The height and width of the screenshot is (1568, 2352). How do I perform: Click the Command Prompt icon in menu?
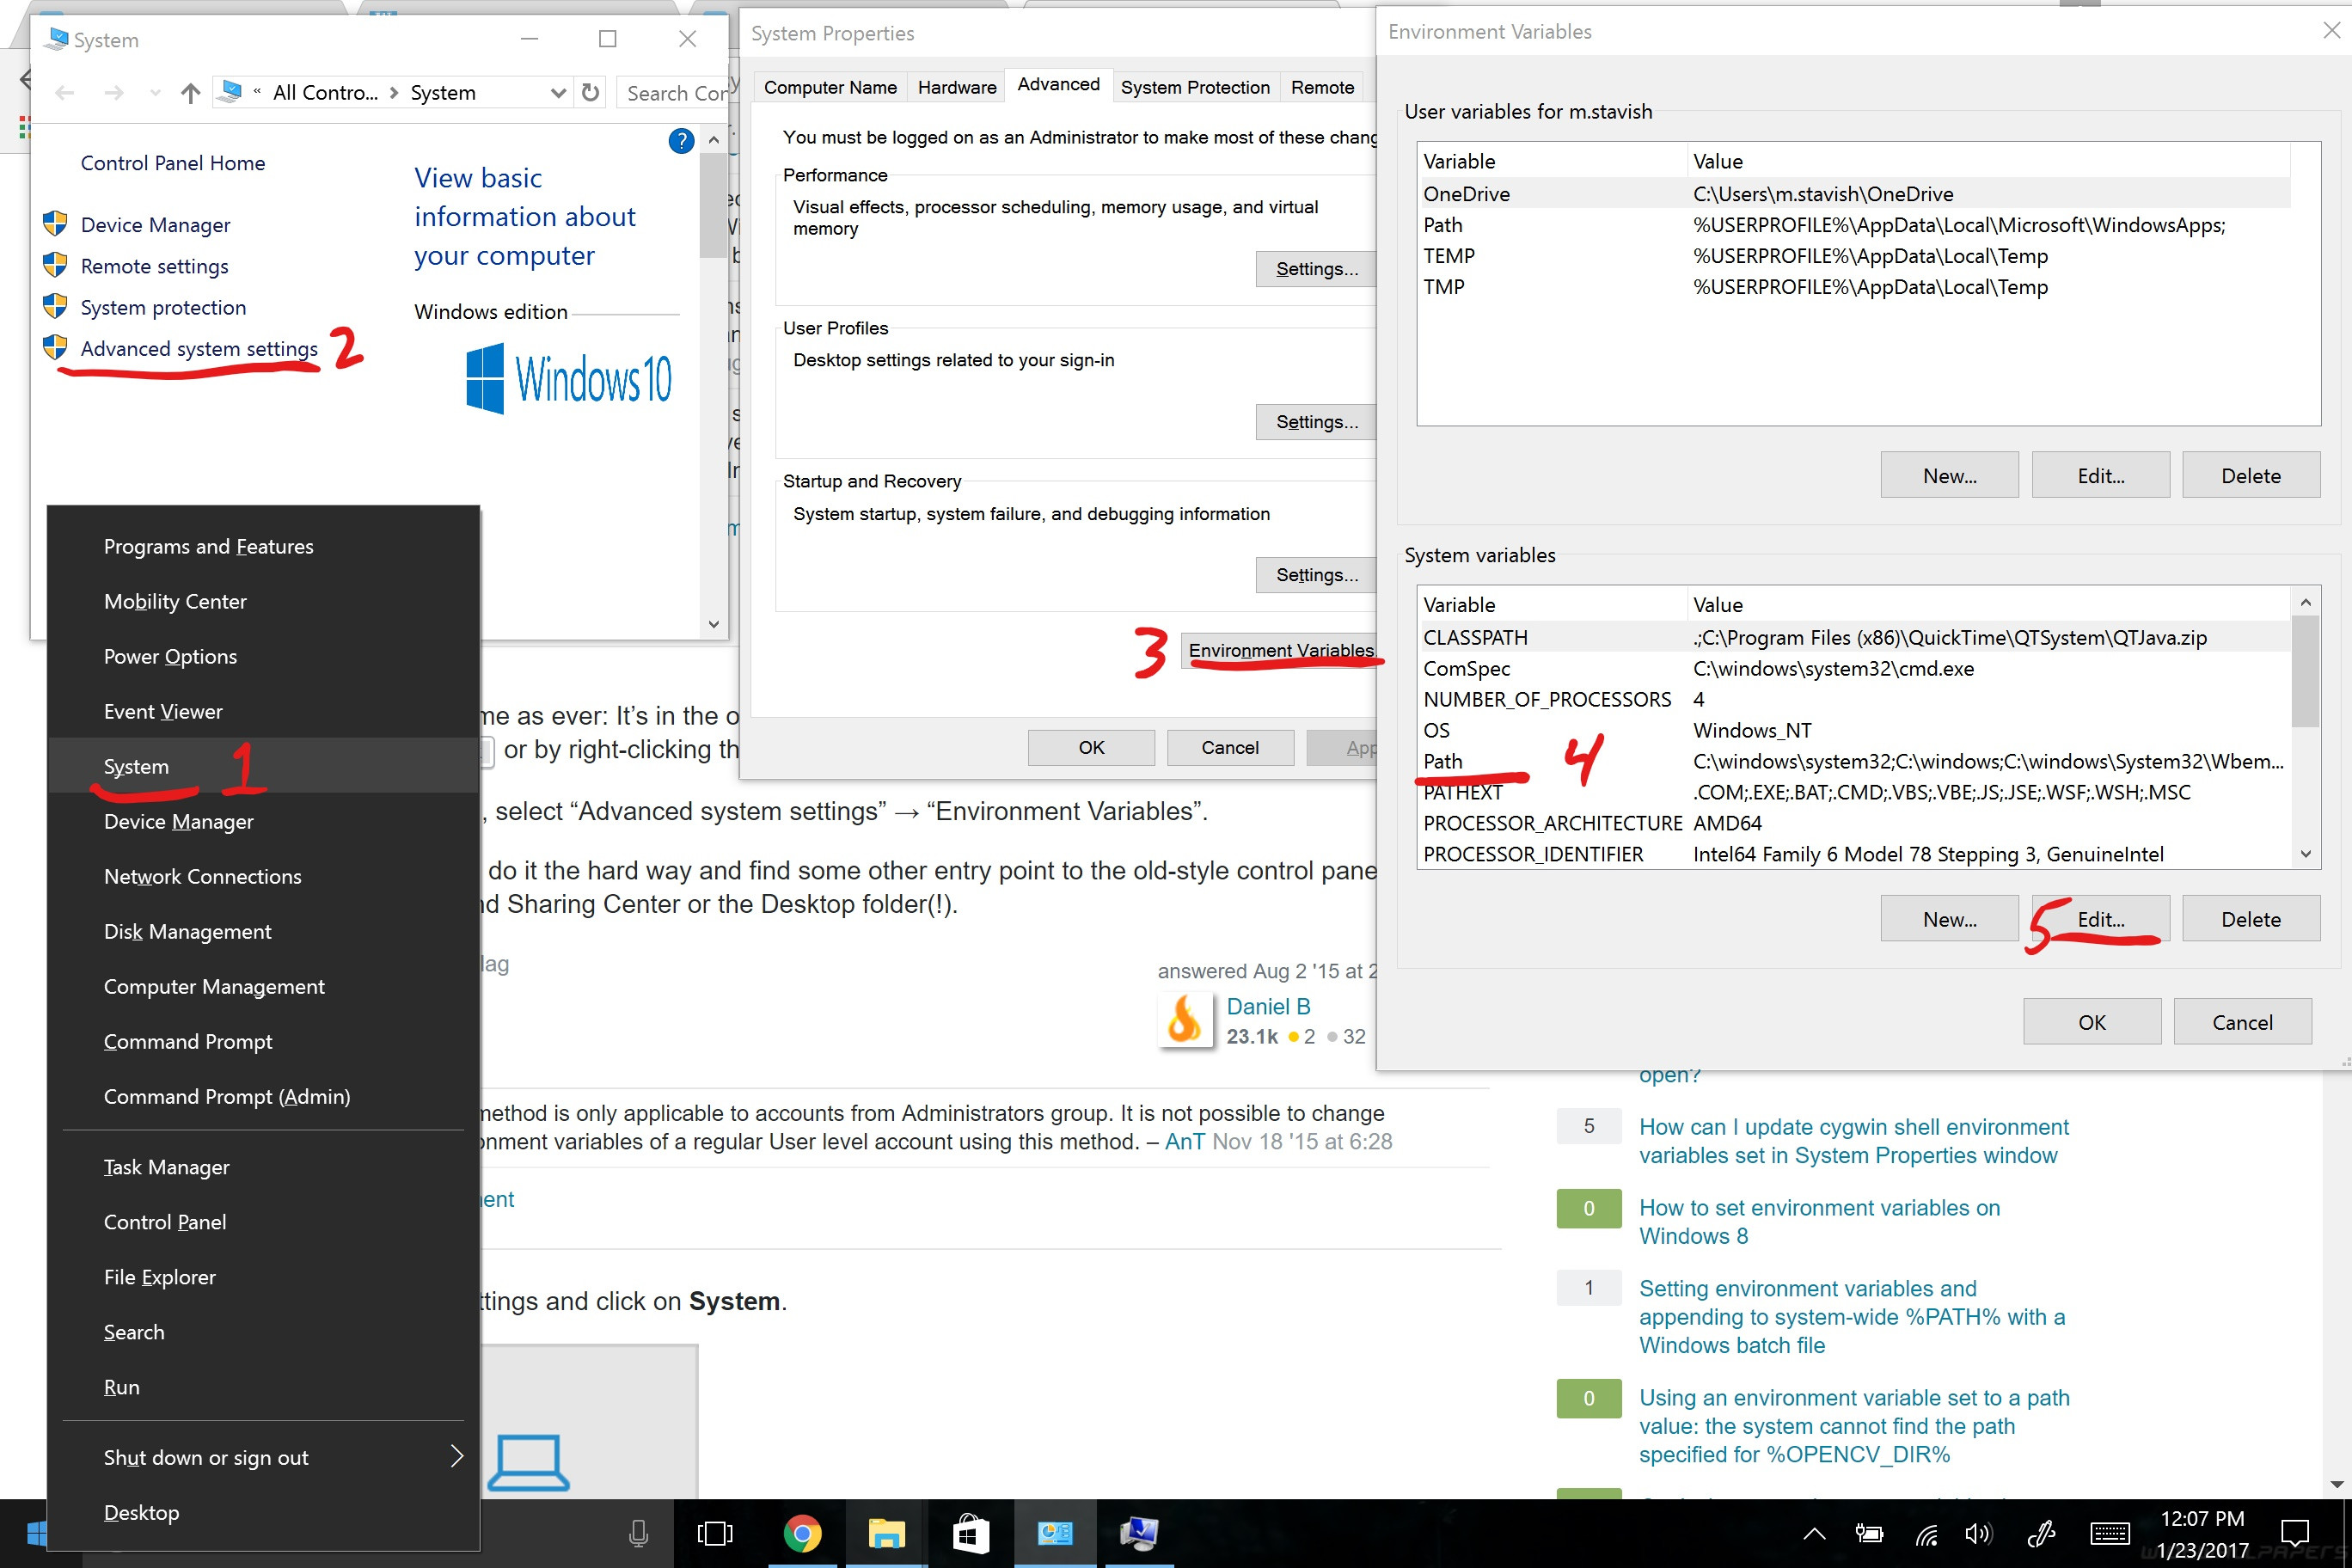[189, 1039]
